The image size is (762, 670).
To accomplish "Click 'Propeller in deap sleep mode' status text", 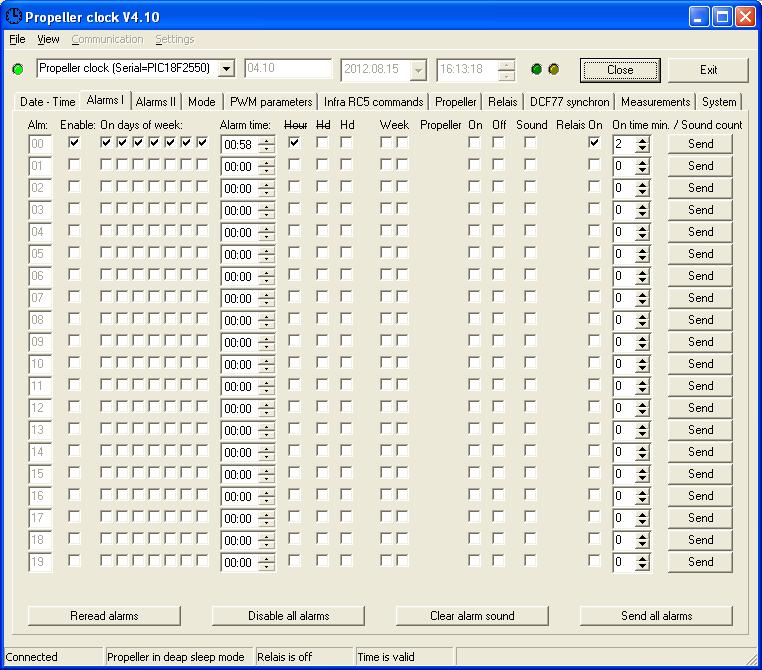I will coord(175,657).
